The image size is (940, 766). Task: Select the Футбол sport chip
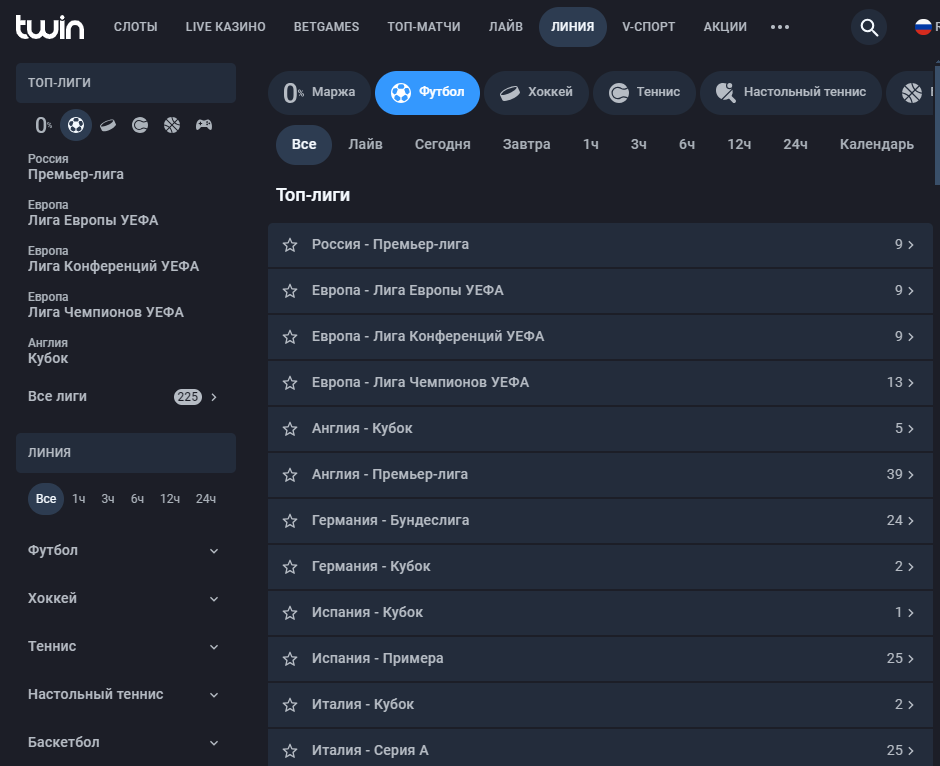point(427,93)
